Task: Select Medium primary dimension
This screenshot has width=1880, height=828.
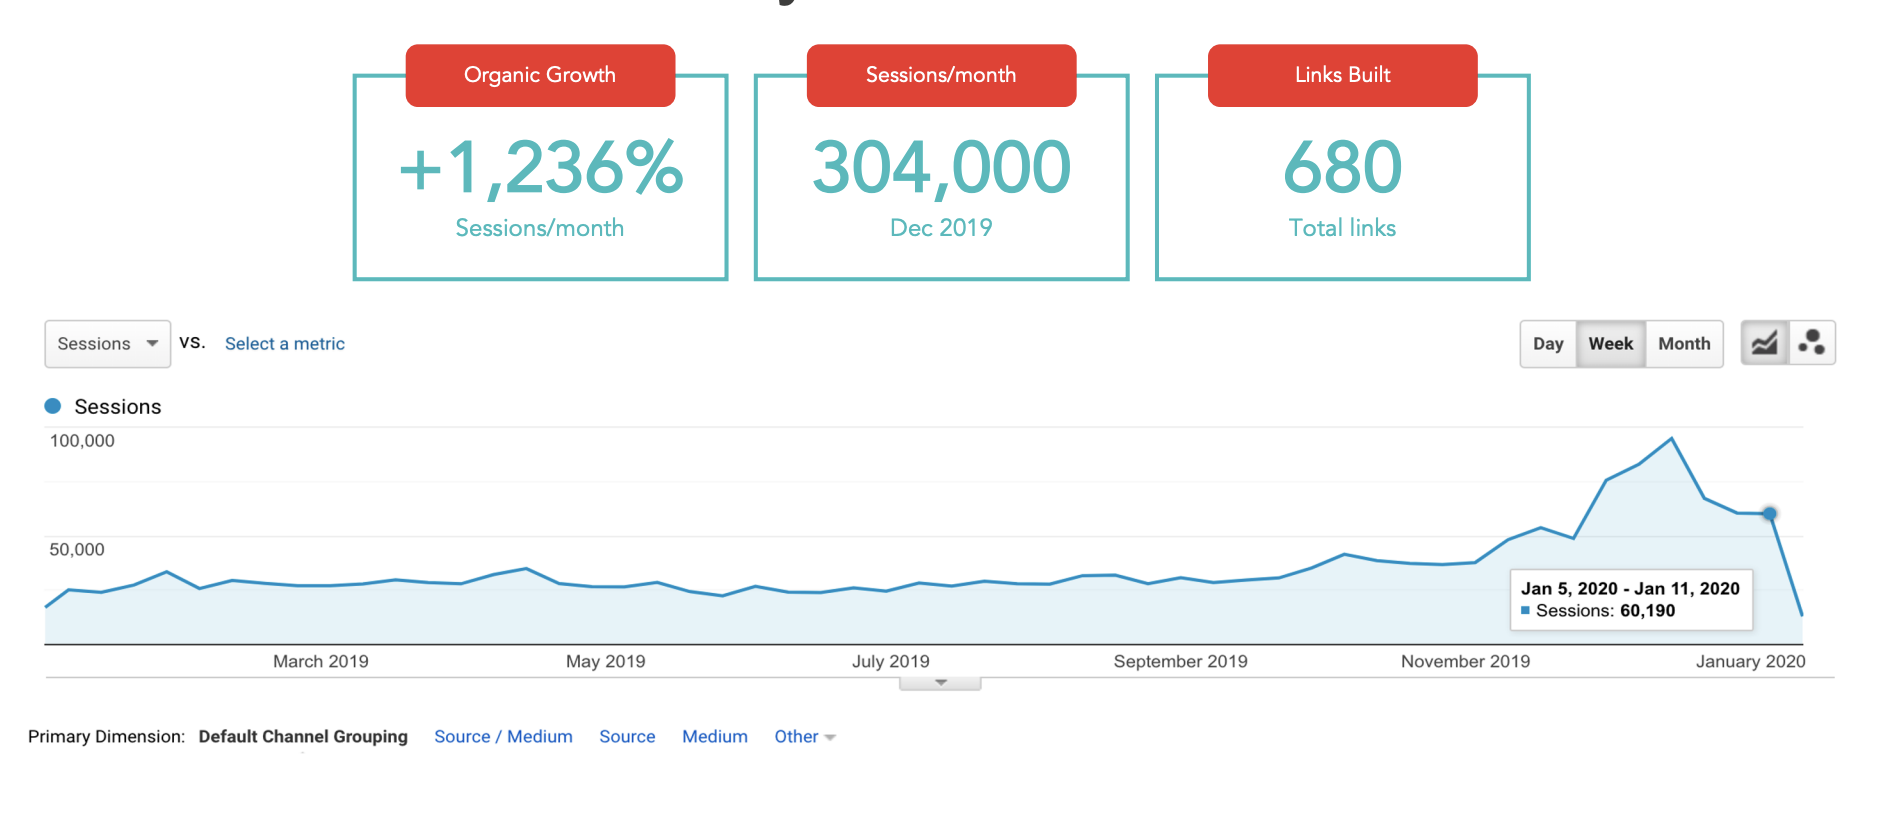Action: pyautogui.click(x=715, y=737)
